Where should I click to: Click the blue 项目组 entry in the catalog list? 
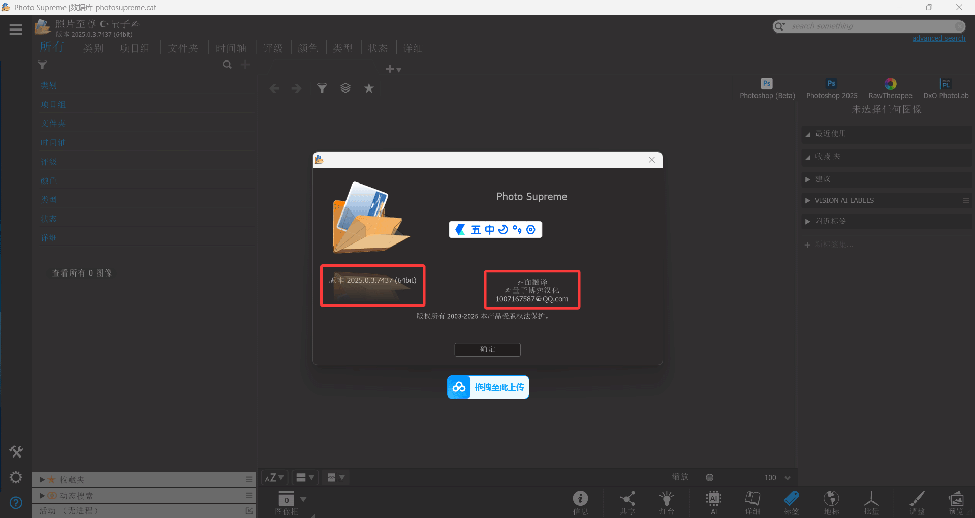click(x=53, y=104)
